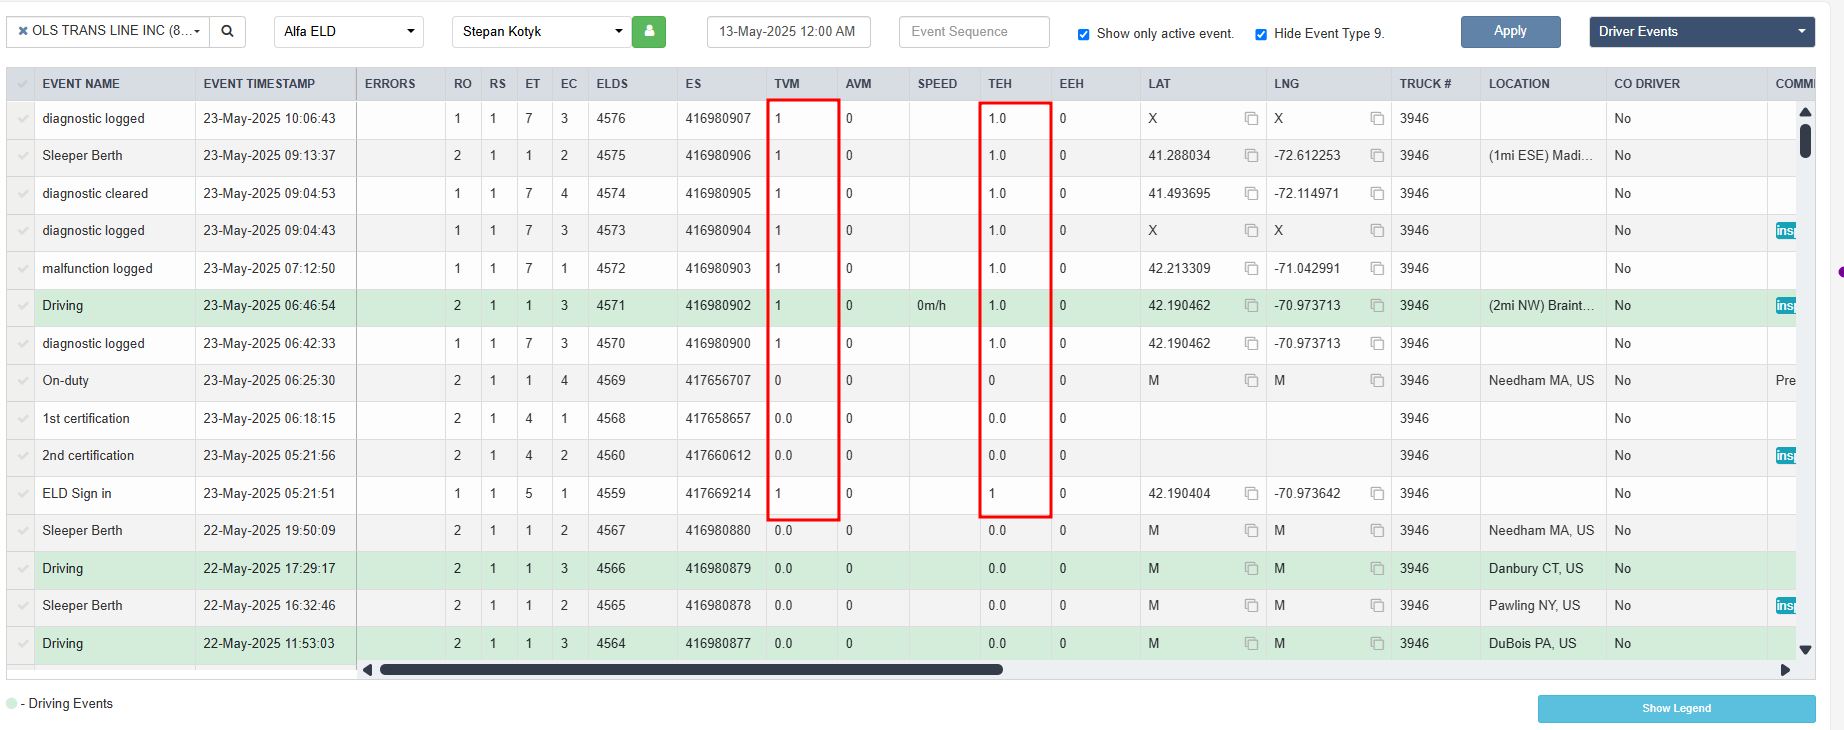The width and height of the screenshot is (1844, 730).
Task: Click the Show Legend button
Action: point(1676,708)
